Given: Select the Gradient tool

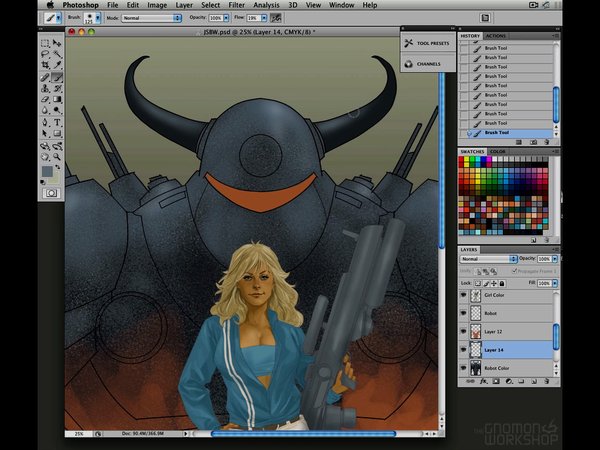Looking at the screenshot, I should click(x=57, y=99).
